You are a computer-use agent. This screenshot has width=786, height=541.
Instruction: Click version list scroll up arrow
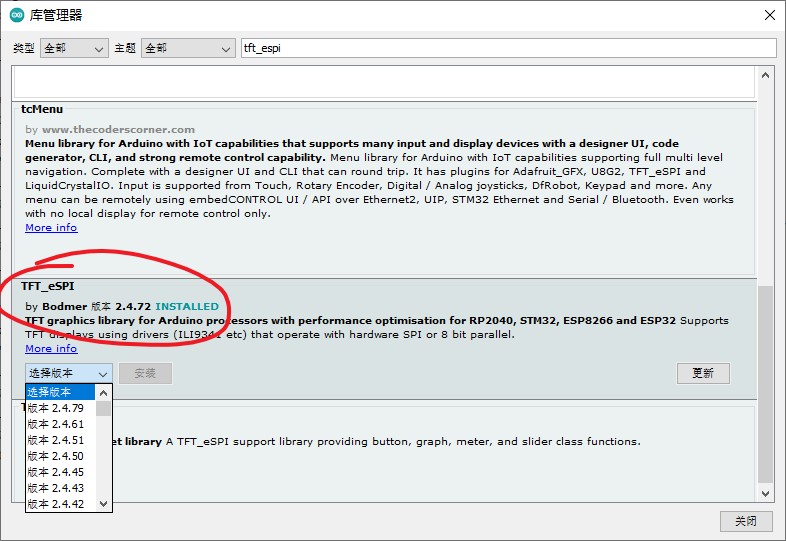tap(103, 393)
